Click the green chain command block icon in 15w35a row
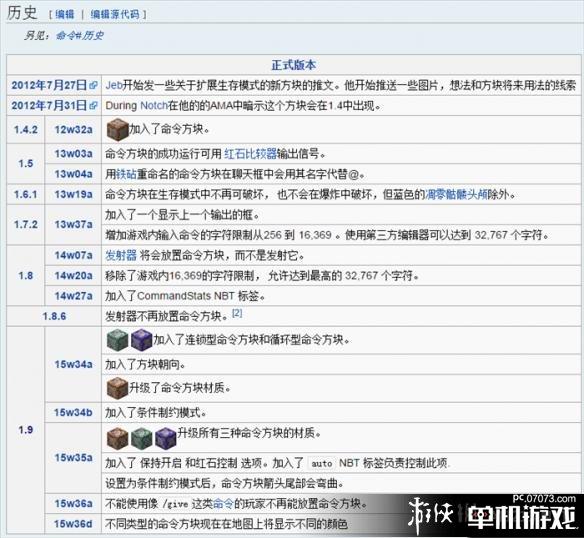584x538 pixels. click(142, 438)
